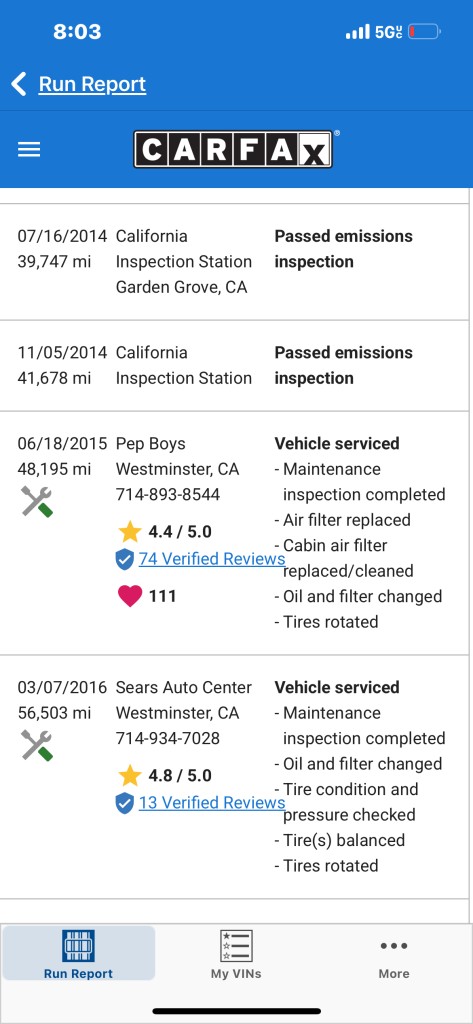Tap the back chevron beside Run Report
473x1024 pixels.
[x=19, y=84]
